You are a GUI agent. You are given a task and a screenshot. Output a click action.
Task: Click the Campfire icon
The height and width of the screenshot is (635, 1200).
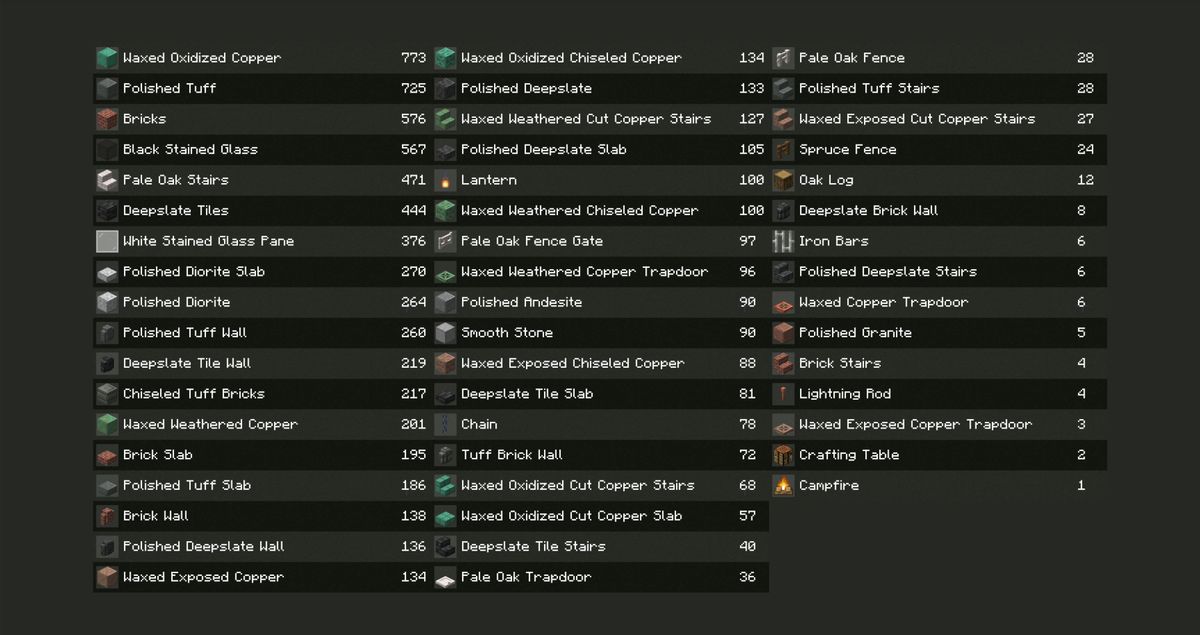(783, 486)
